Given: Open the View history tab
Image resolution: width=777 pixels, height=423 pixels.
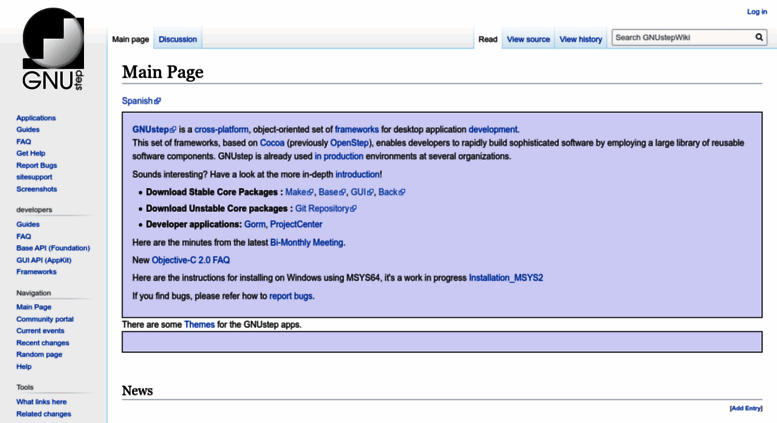Looking at the screenshot, I should (581, 39).
